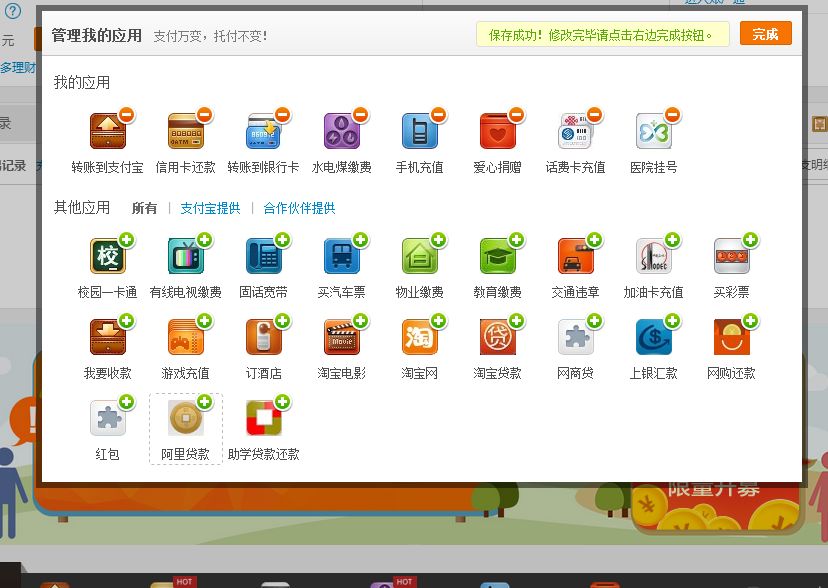Click the 网商贷 puzzle icon
The height and width of the screenshot is (588, 828).
point(576,337)
